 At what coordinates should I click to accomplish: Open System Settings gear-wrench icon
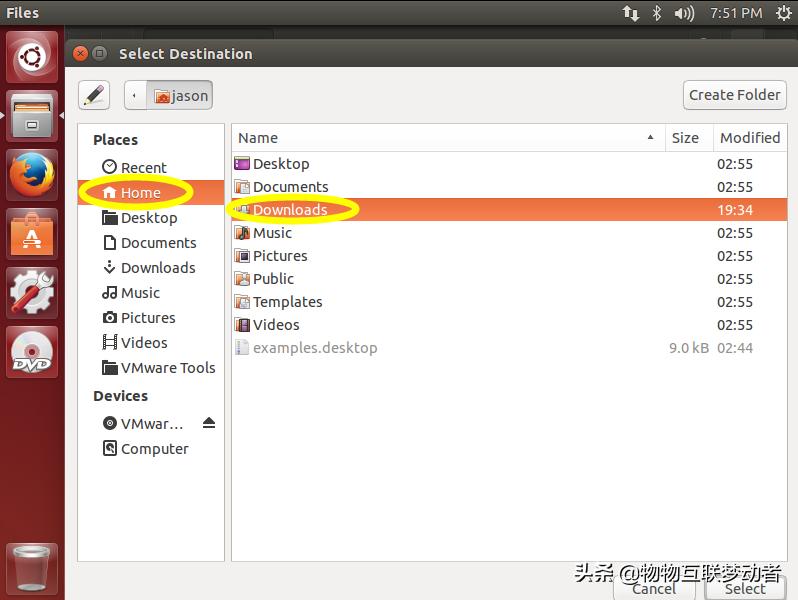click(x=32, y=293)
